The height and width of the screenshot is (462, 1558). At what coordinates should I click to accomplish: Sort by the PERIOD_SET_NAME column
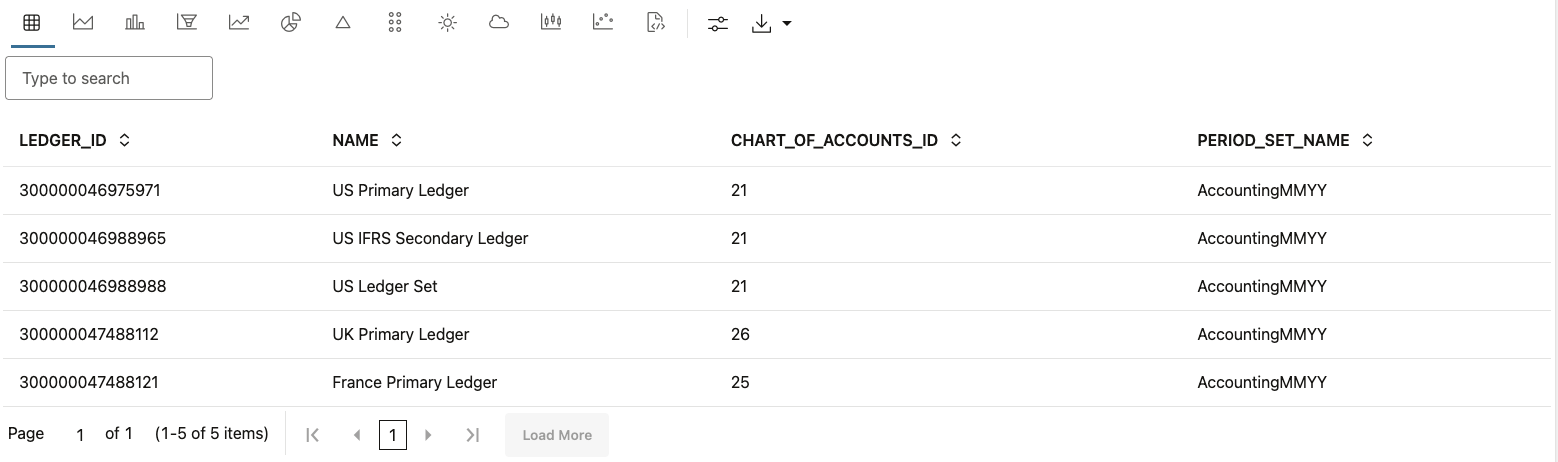(1367, 141)
